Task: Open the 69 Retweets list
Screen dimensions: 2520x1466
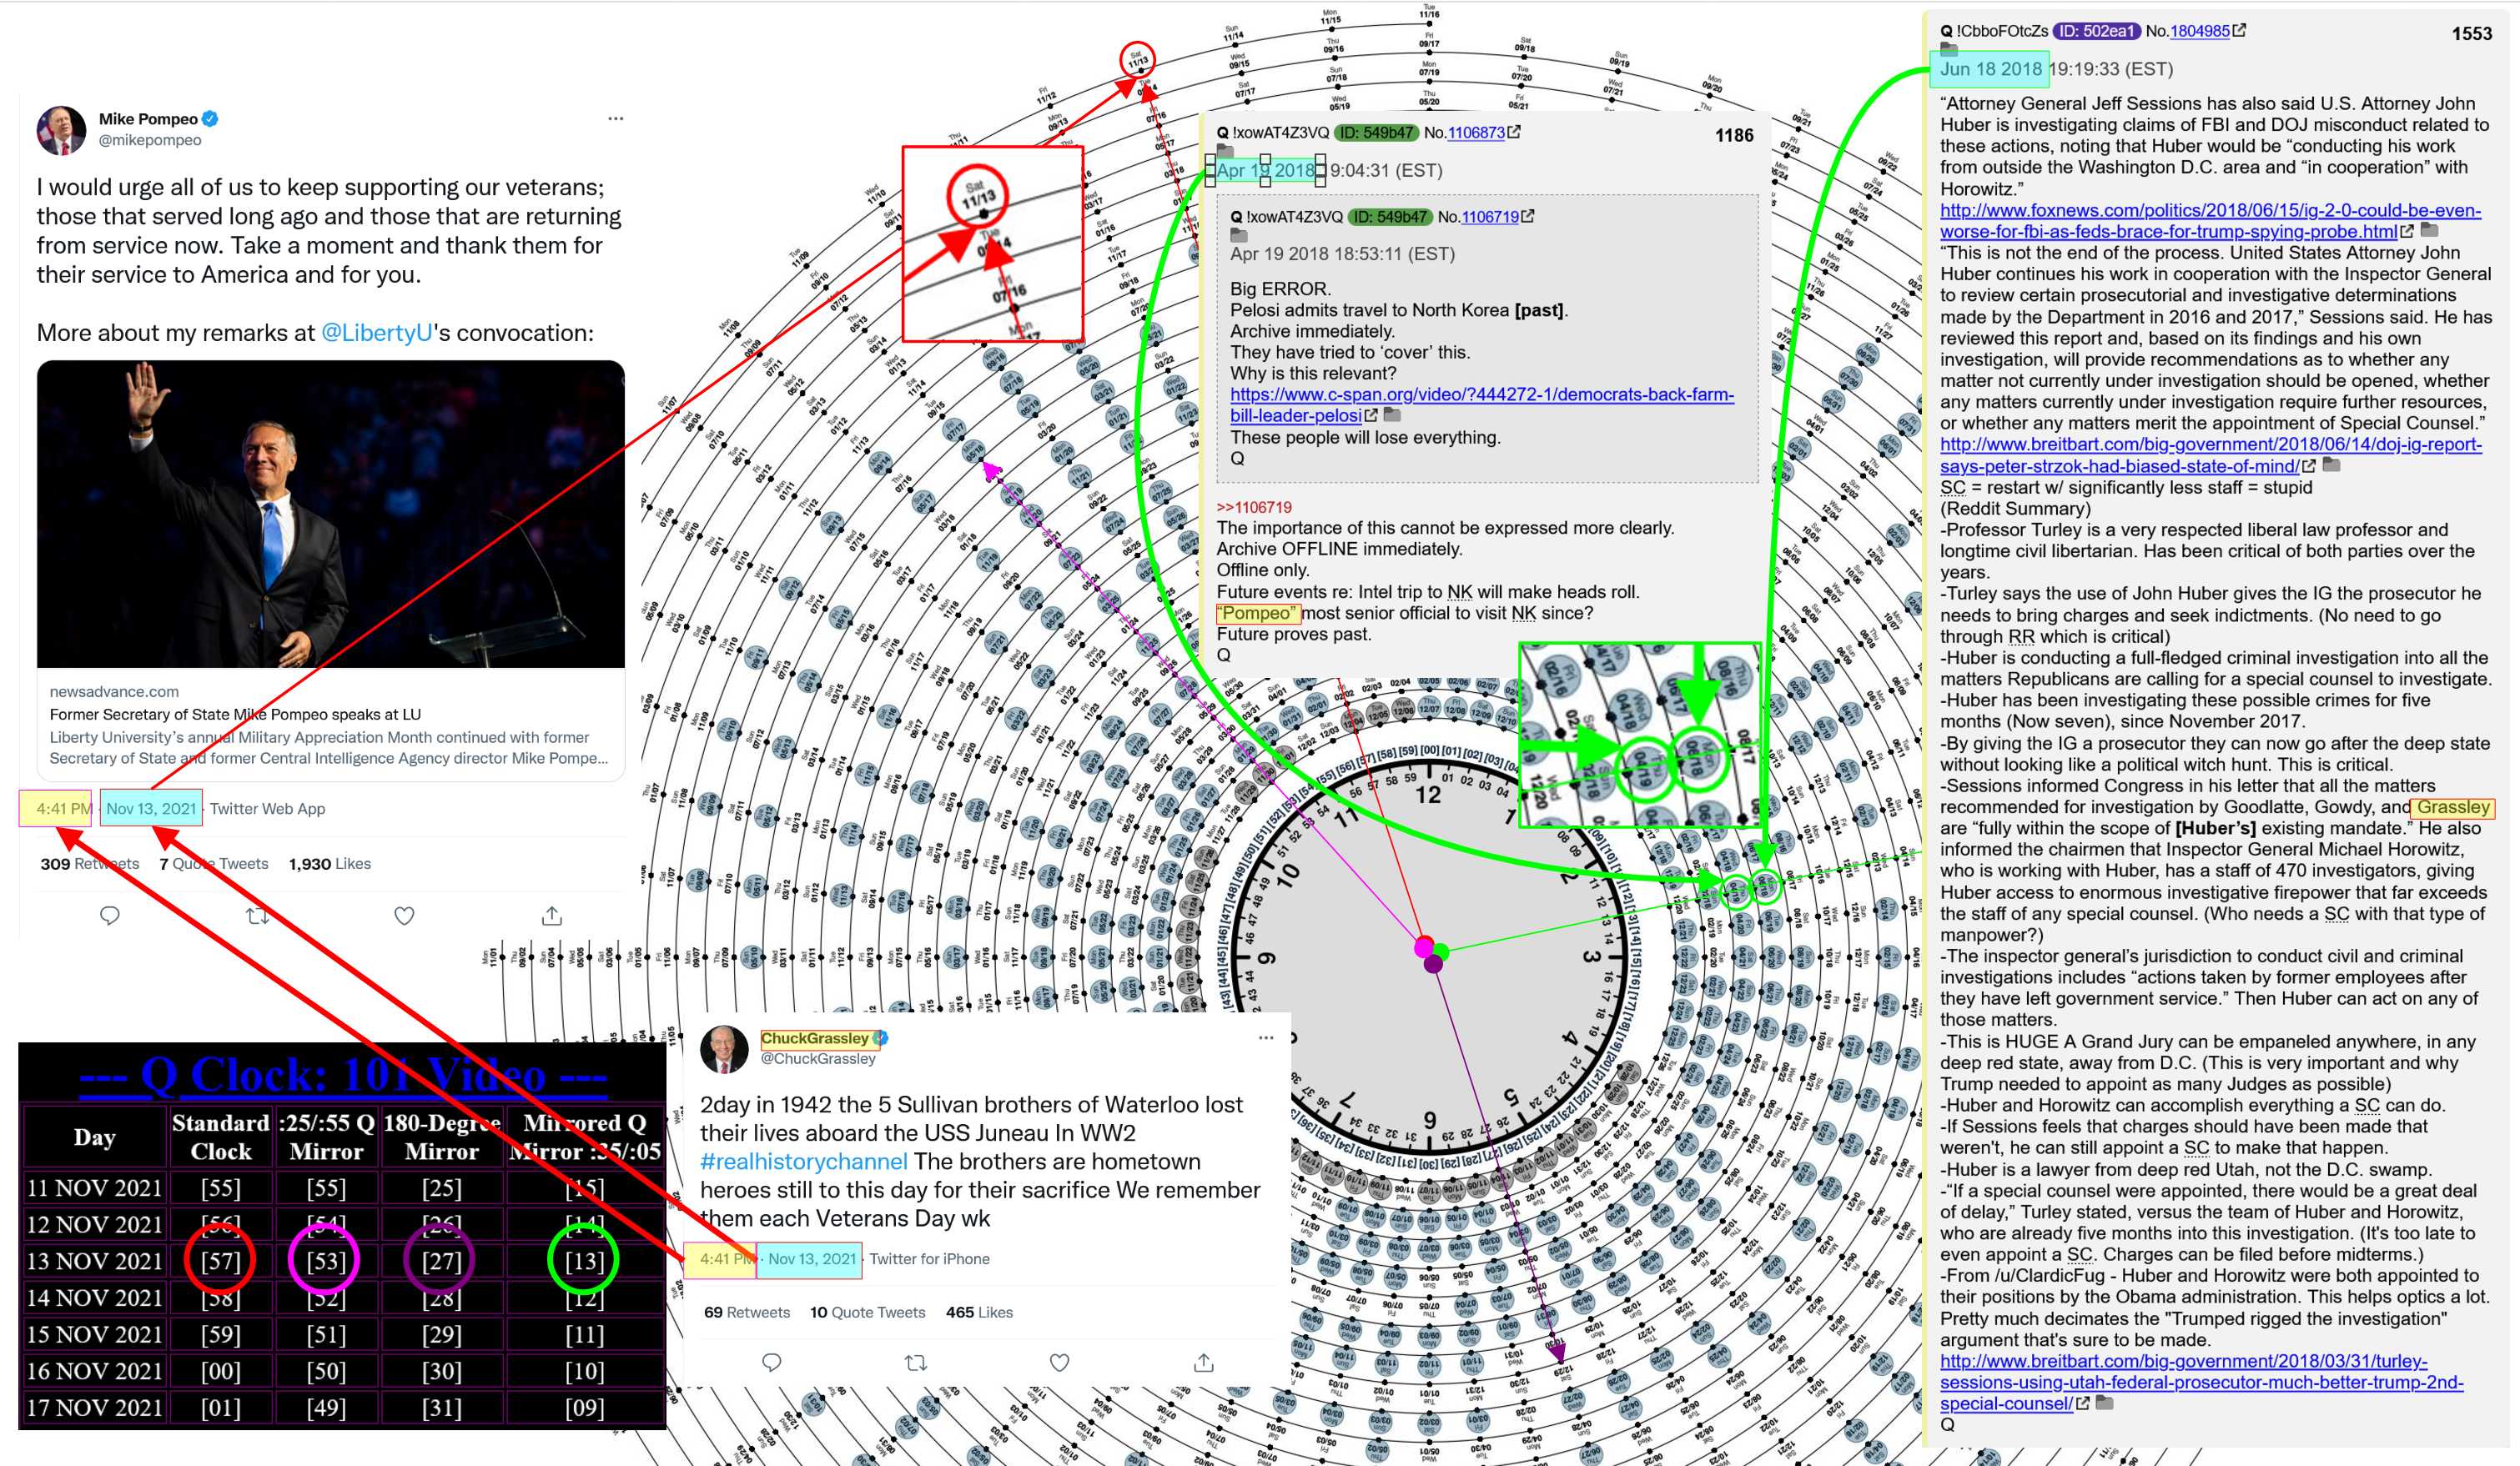Action: coord(747,1312)
